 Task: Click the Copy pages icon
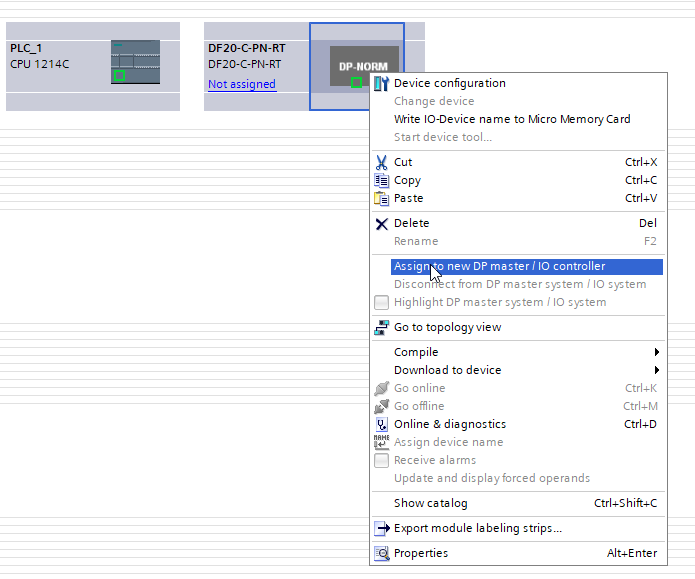381,180
